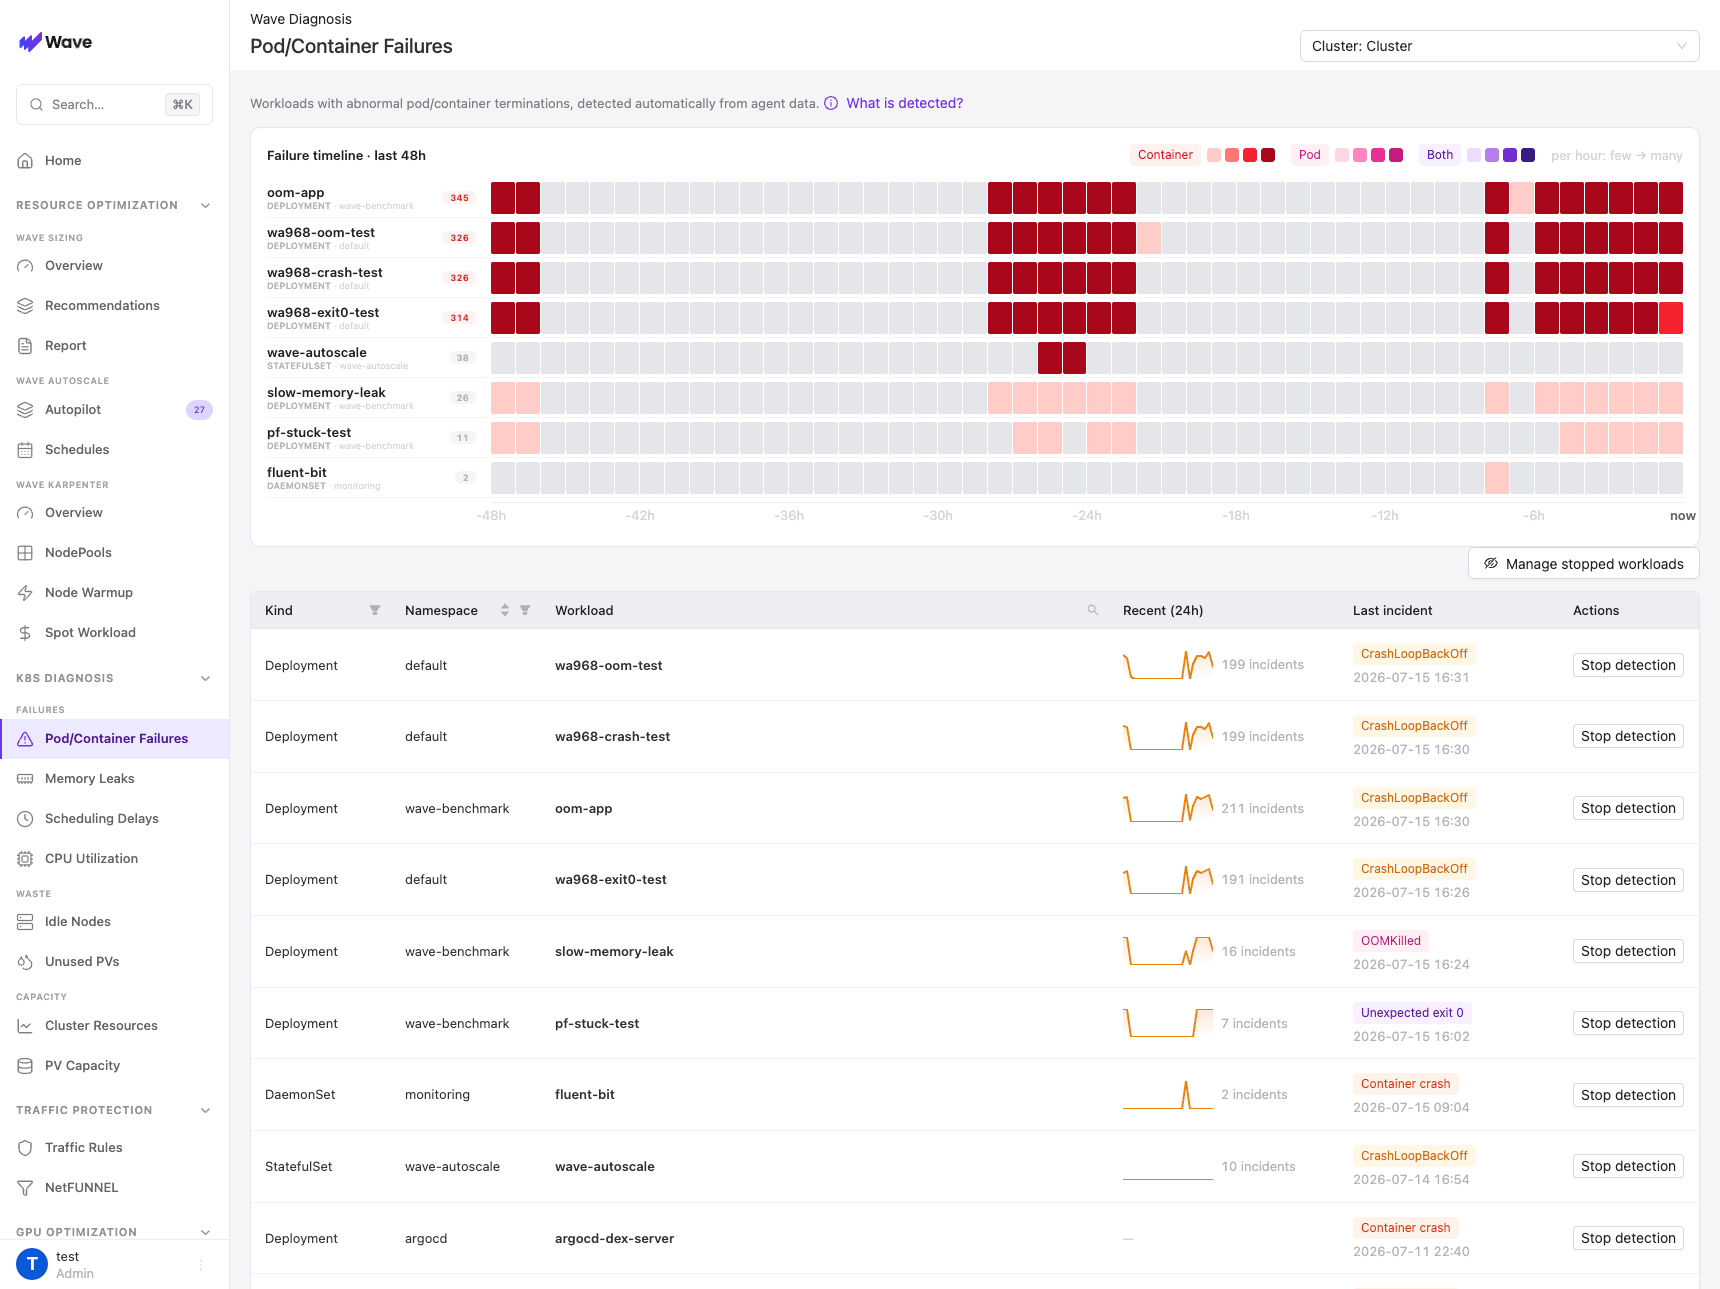Click the Container legend label
Viewport: 1720px width, 1289px height.
1165,155
